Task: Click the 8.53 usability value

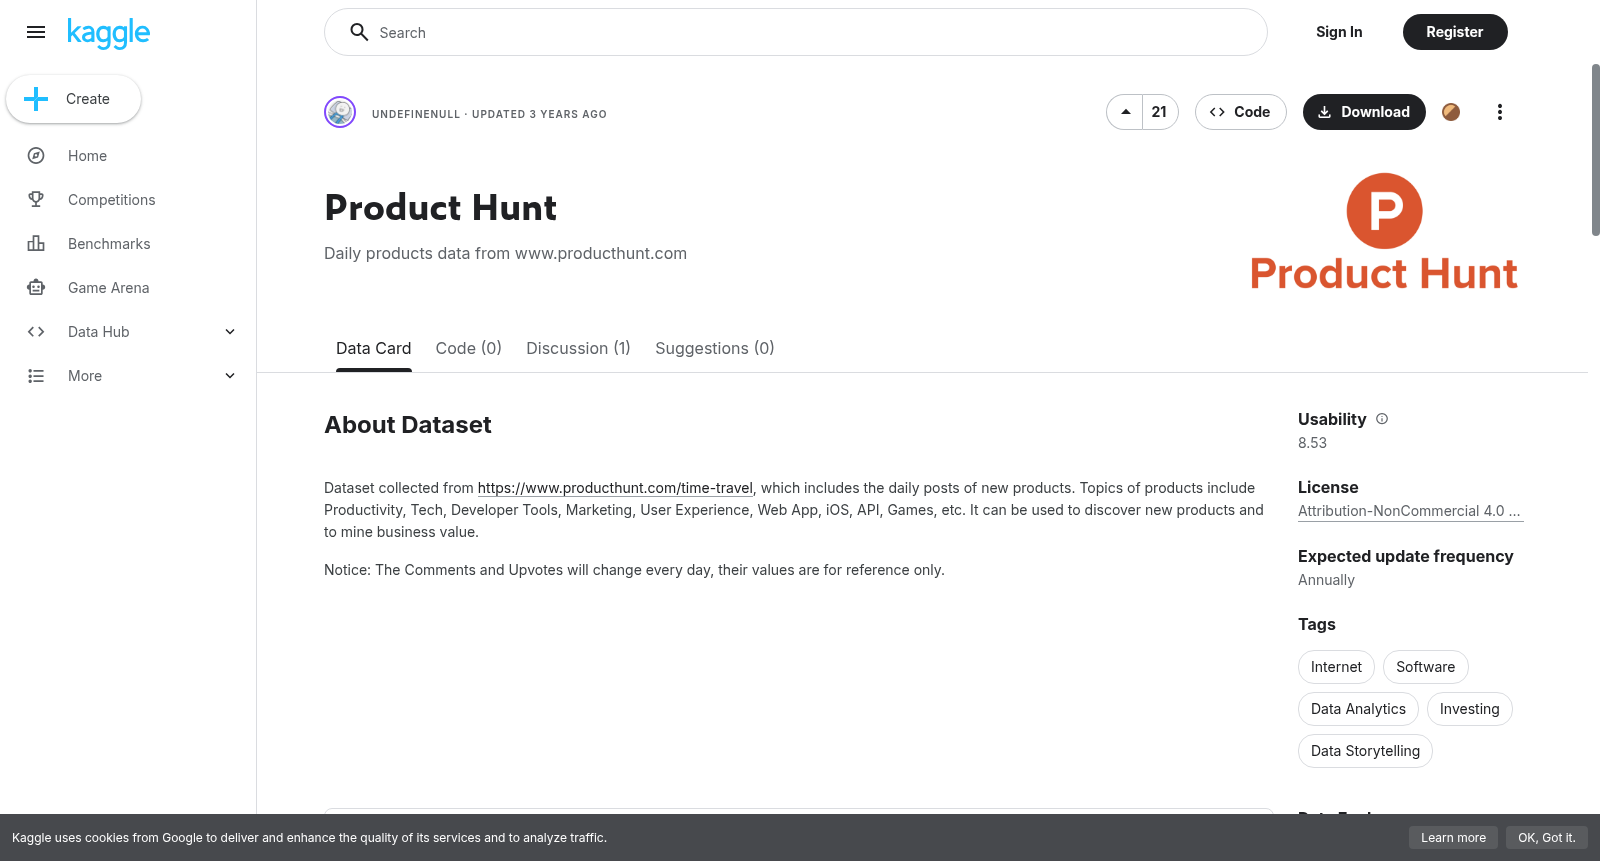Action: (1312, 443)
